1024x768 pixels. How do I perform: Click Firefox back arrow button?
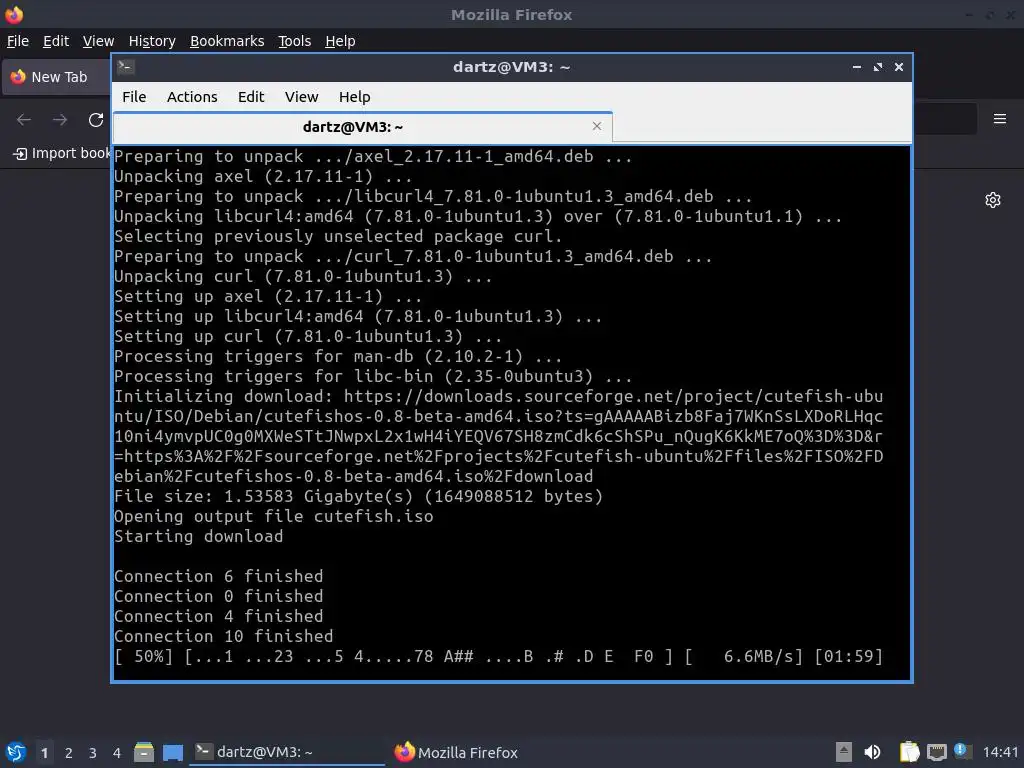pyautogui.click(x=24, y=120)
